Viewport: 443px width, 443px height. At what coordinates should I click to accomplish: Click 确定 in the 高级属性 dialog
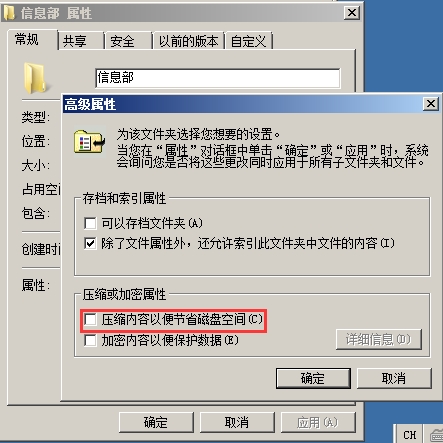[x=313, y=378]
